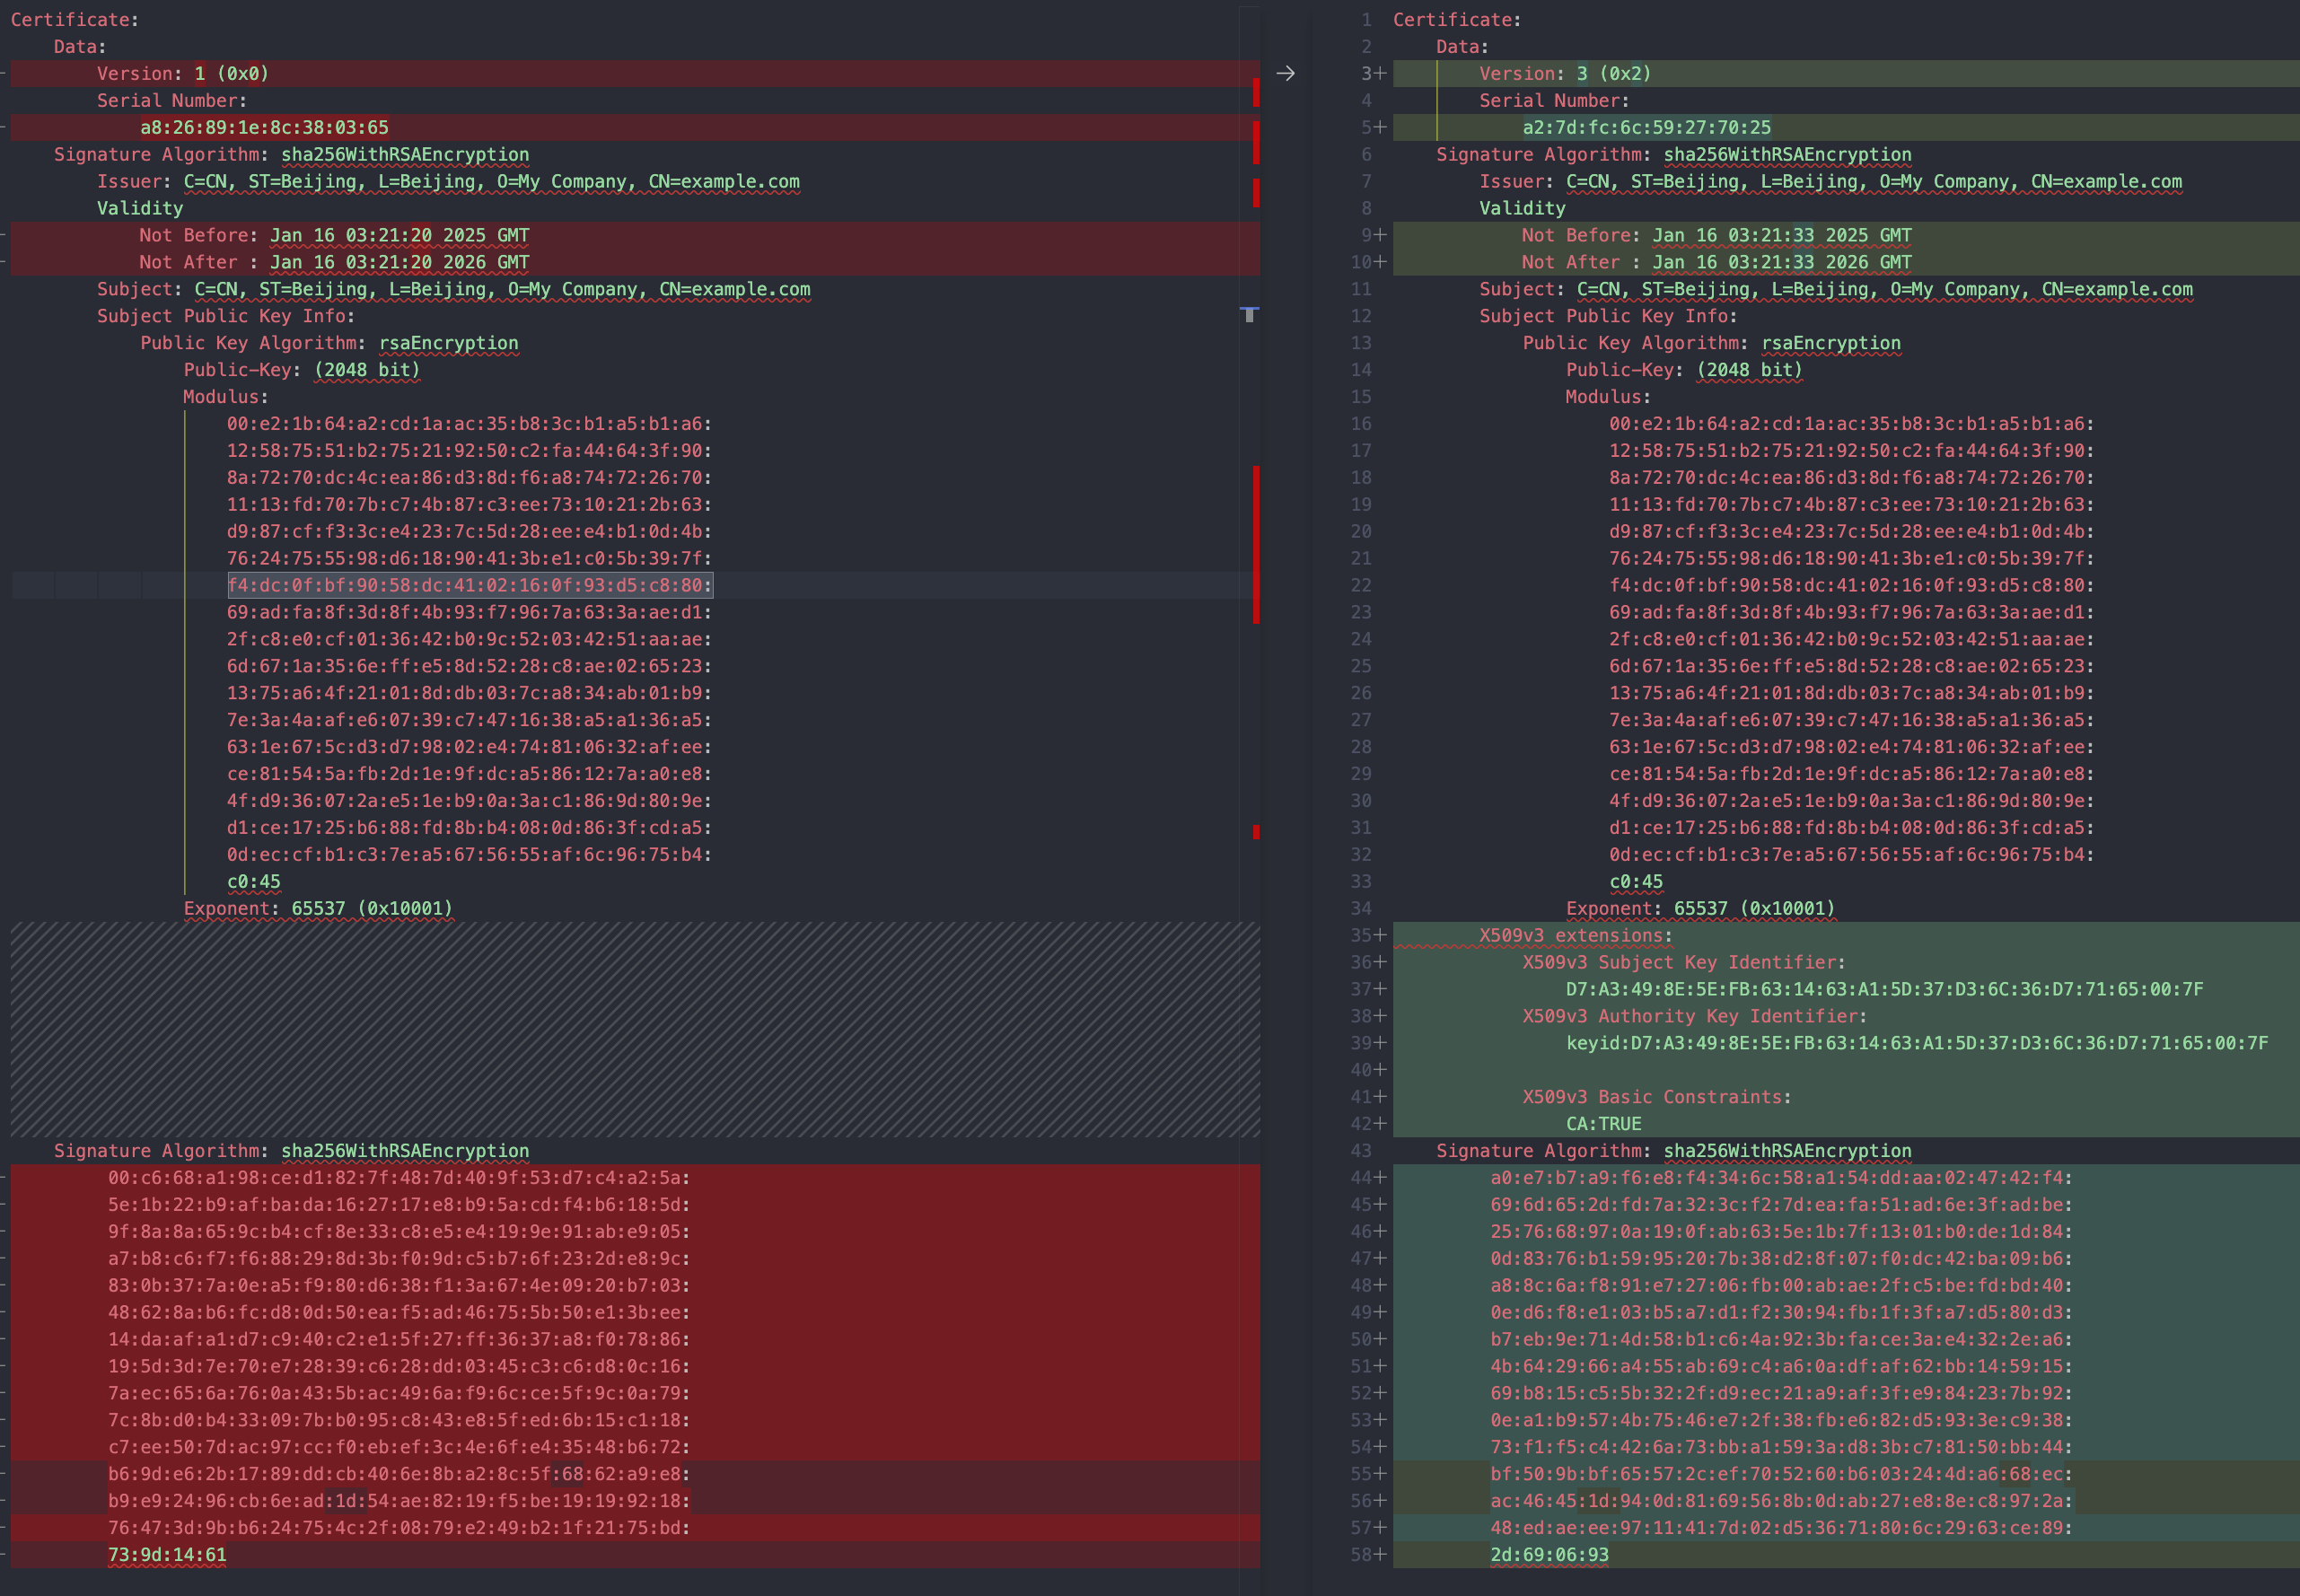Click left pane 'Serial Number:' line
The height and width of the screenshot is (1596, 2300).
(x=172, y=101)
